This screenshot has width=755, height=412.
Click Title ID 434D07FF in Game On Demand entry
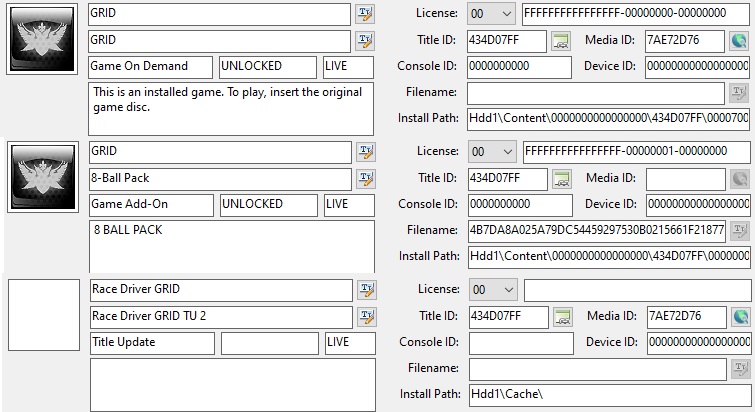(507, 41)
